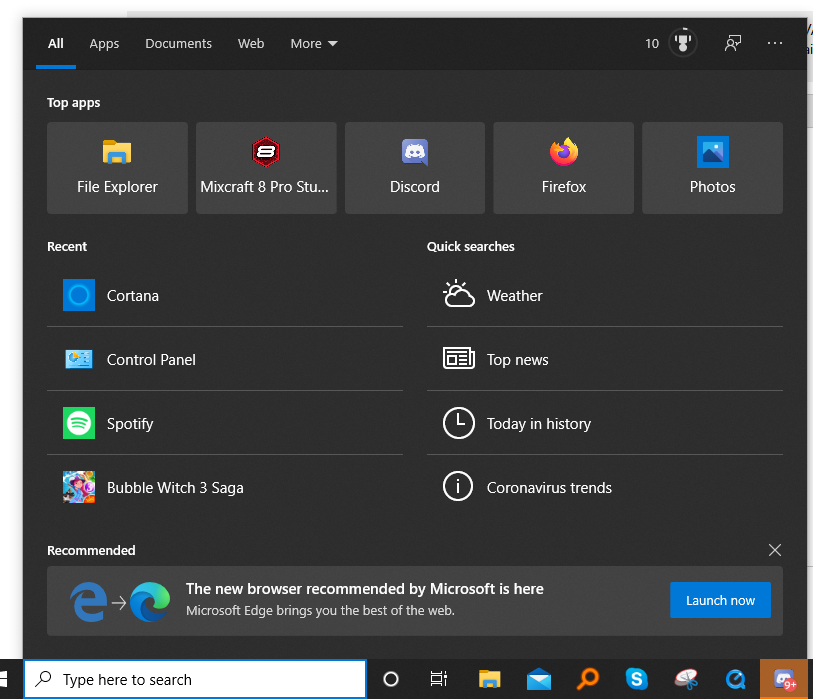Viewport: 813px width, 699px height.
Task: Open File Explorer taskbar icon
Action: [489, 679]
